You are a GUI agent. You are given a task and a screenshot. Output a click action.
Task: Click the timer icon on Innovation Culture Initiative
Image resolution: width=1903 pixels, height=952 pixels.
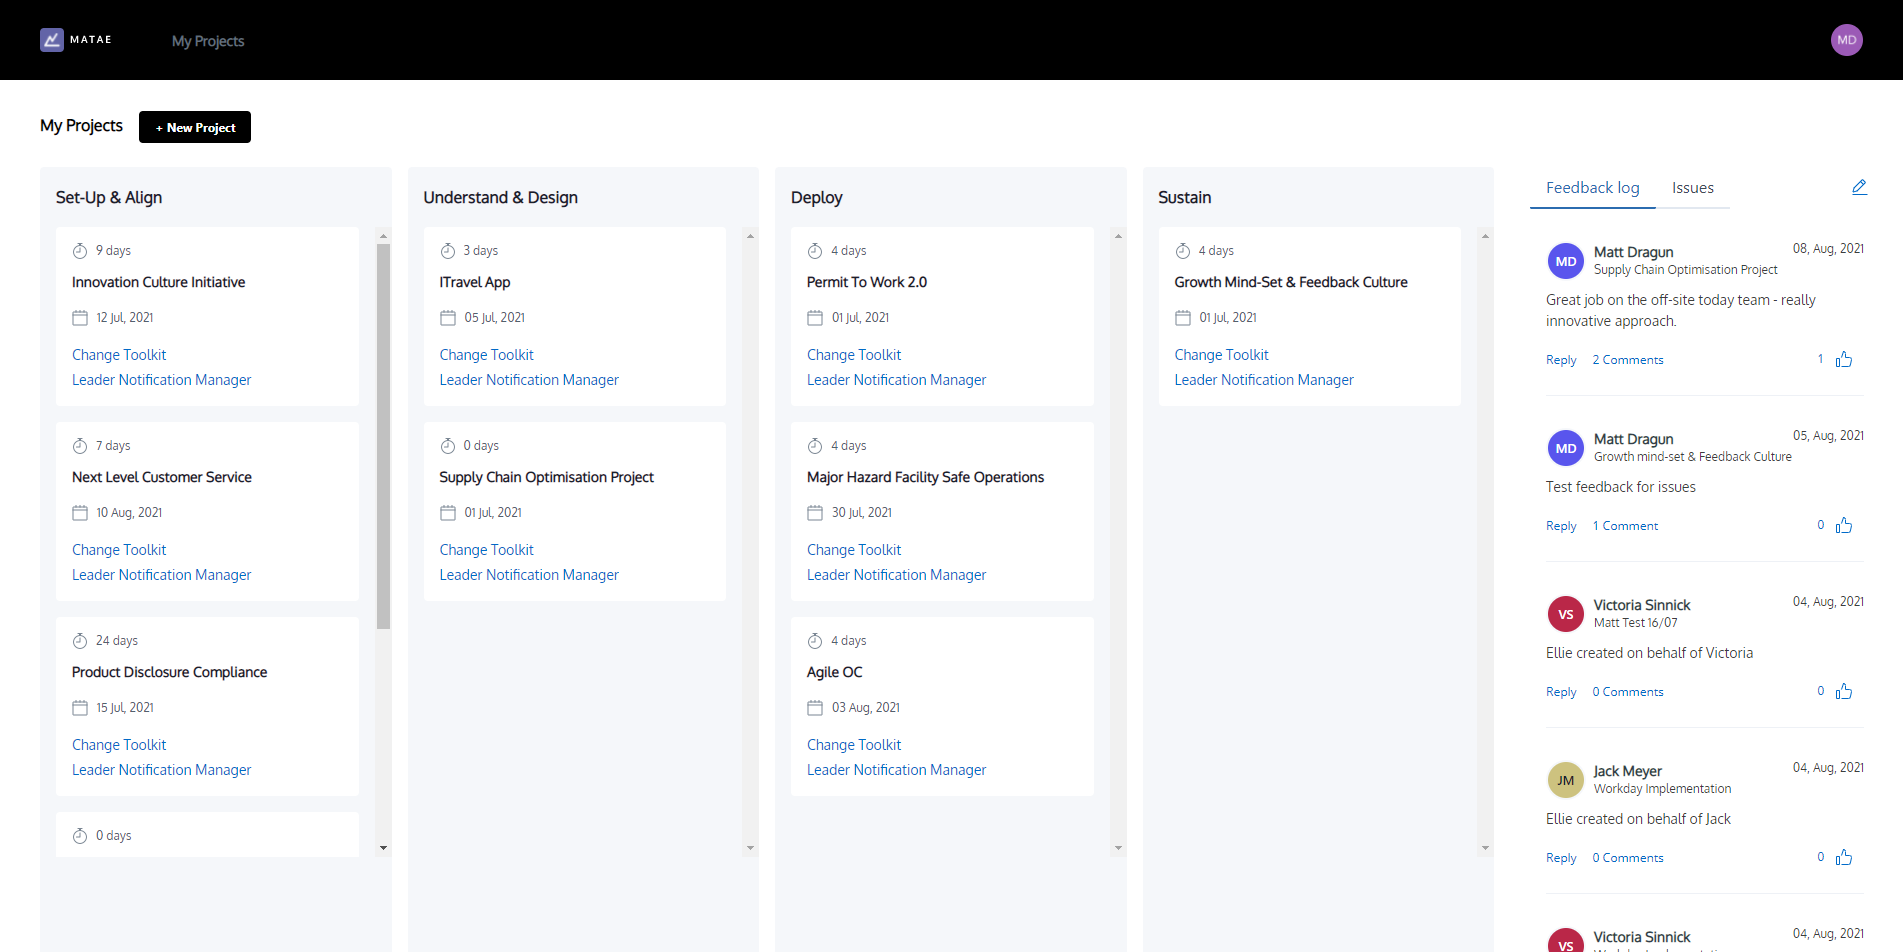pyautogui.click(x=80, y=249)
